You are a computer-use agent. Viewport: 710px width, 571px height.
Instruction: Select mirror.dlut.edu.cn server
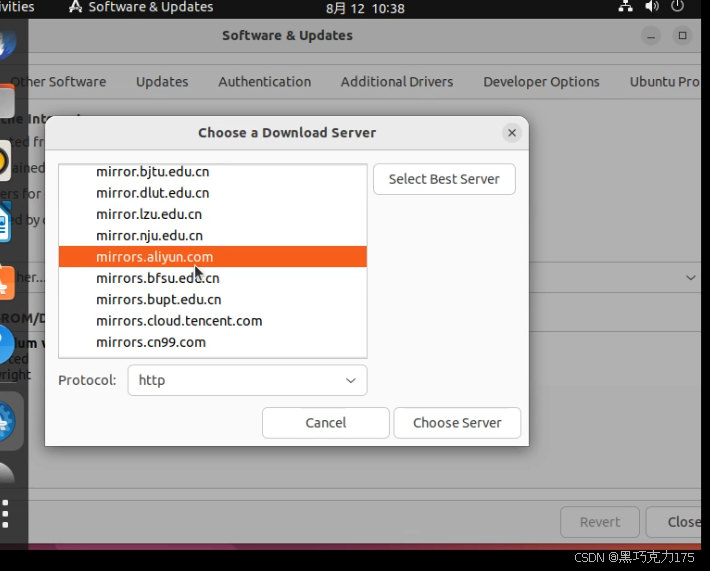pyautogui.click(x=212, y=193)
